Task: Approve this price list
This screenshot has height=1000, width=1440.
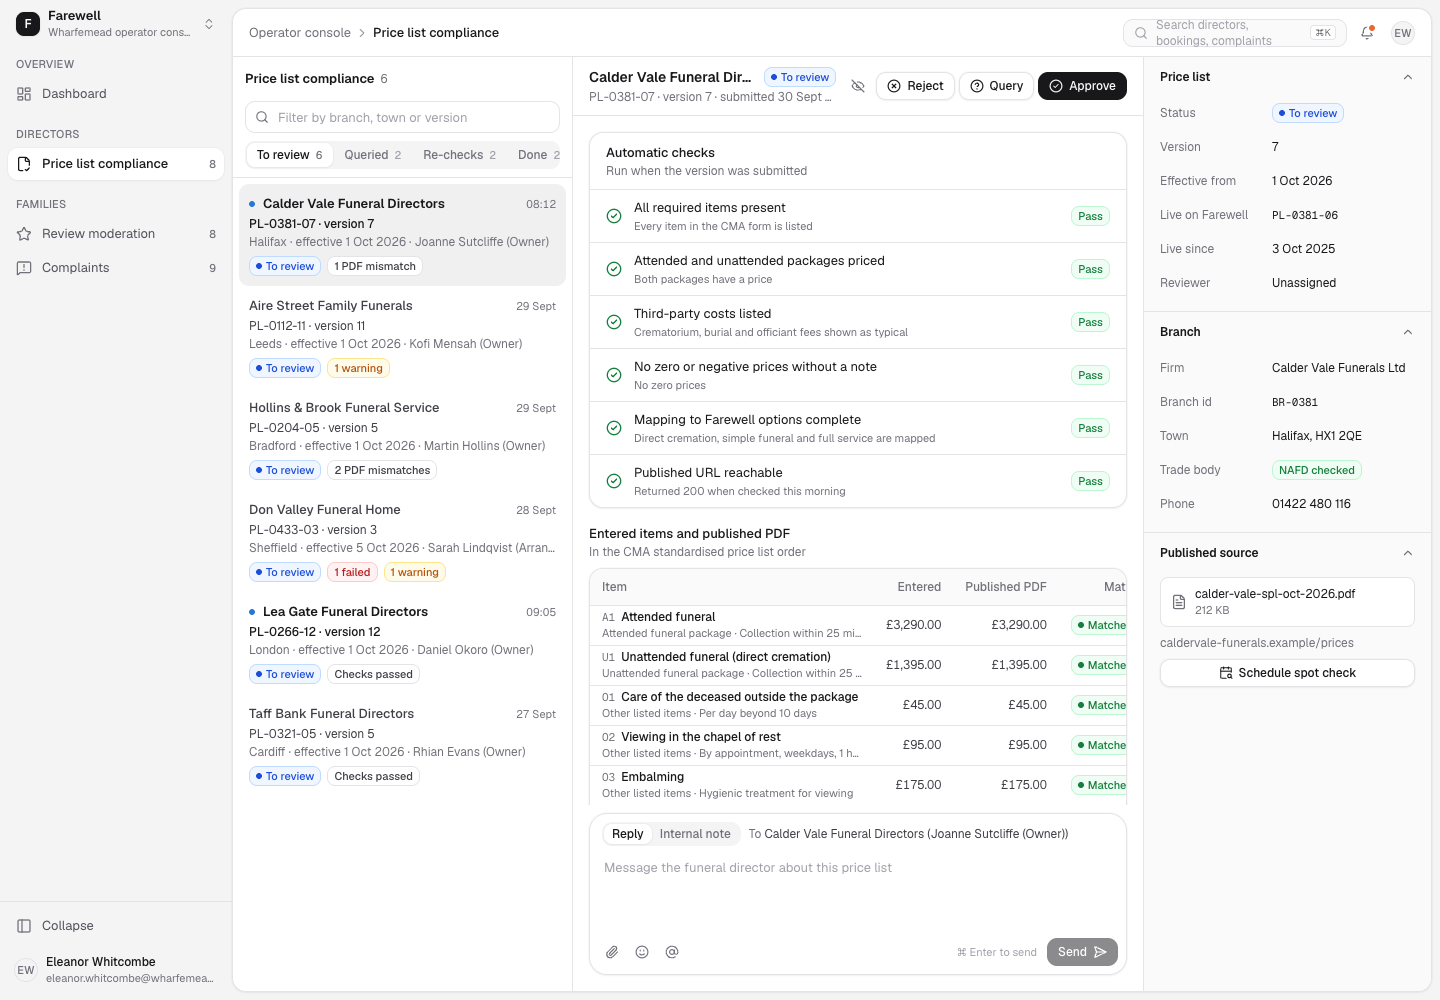Action: click(1082, 86)
